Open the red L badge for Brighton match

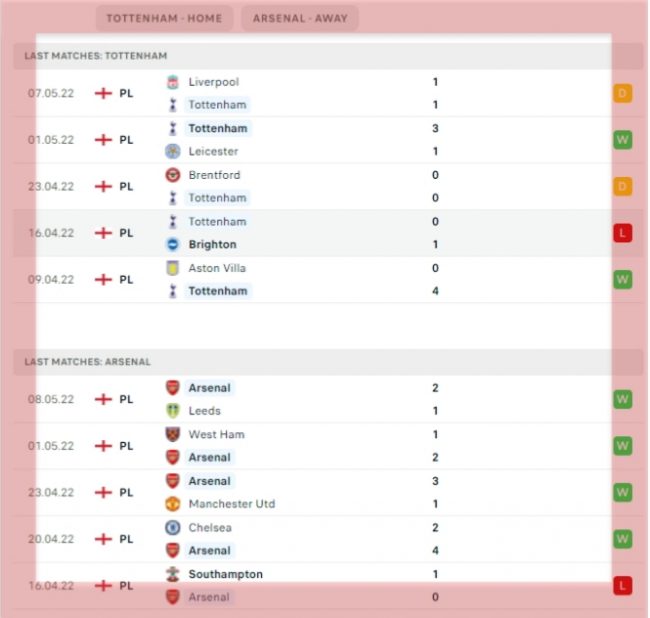(623, 233)
